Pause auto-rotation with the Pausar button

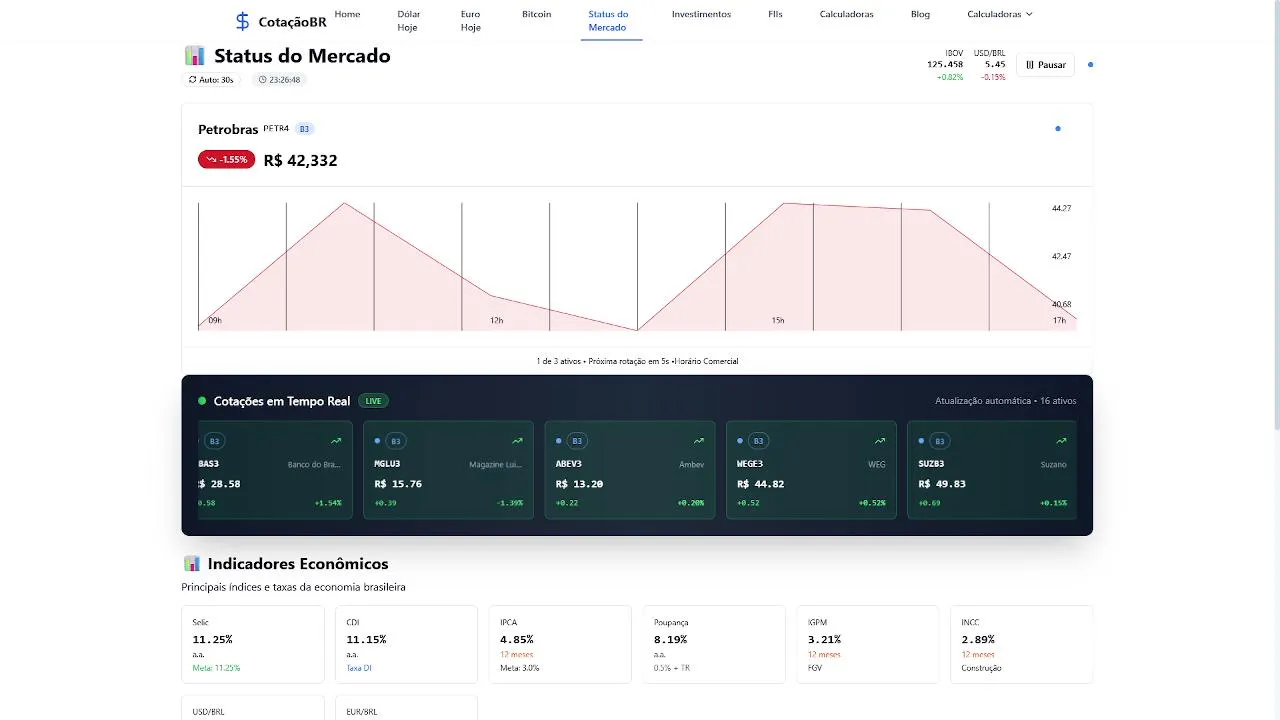(1045, 65)
